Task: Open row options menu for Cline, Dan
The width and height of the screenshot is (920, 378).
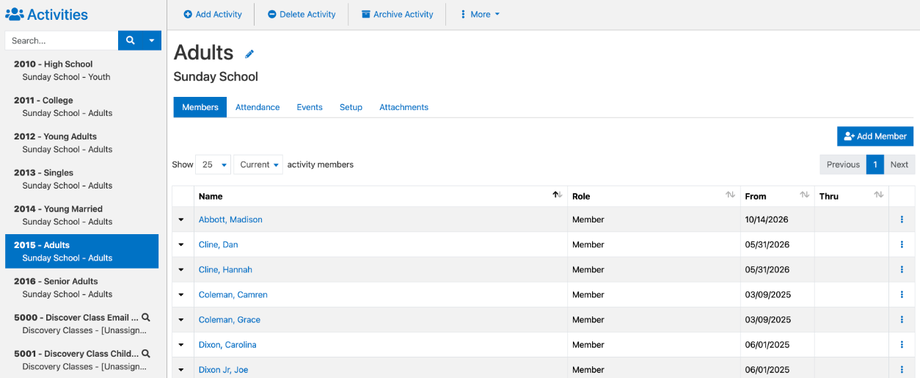Action: pos(901,245)
